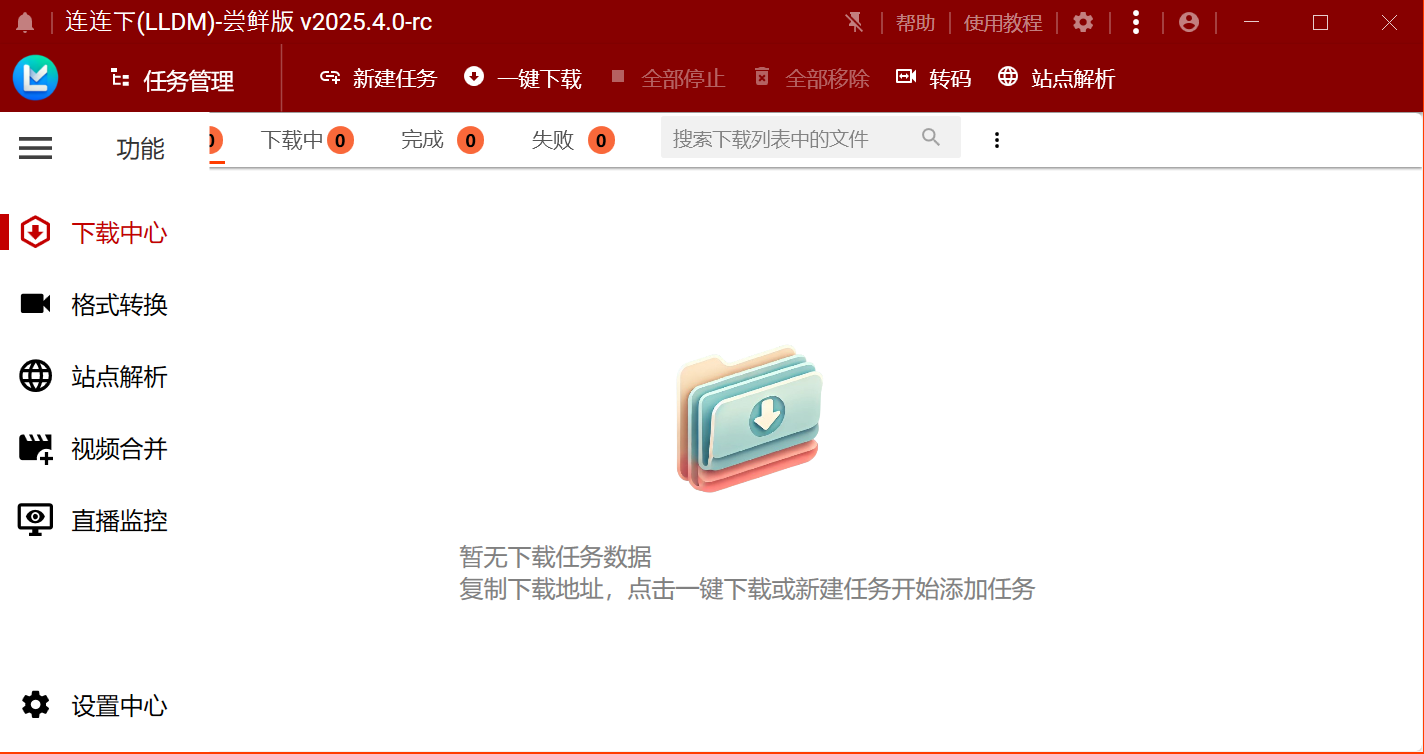The height and width of the screenshot is (754, 1424).
Task: Open 视频合并 from the sidebar
Action: coord(118,449)
